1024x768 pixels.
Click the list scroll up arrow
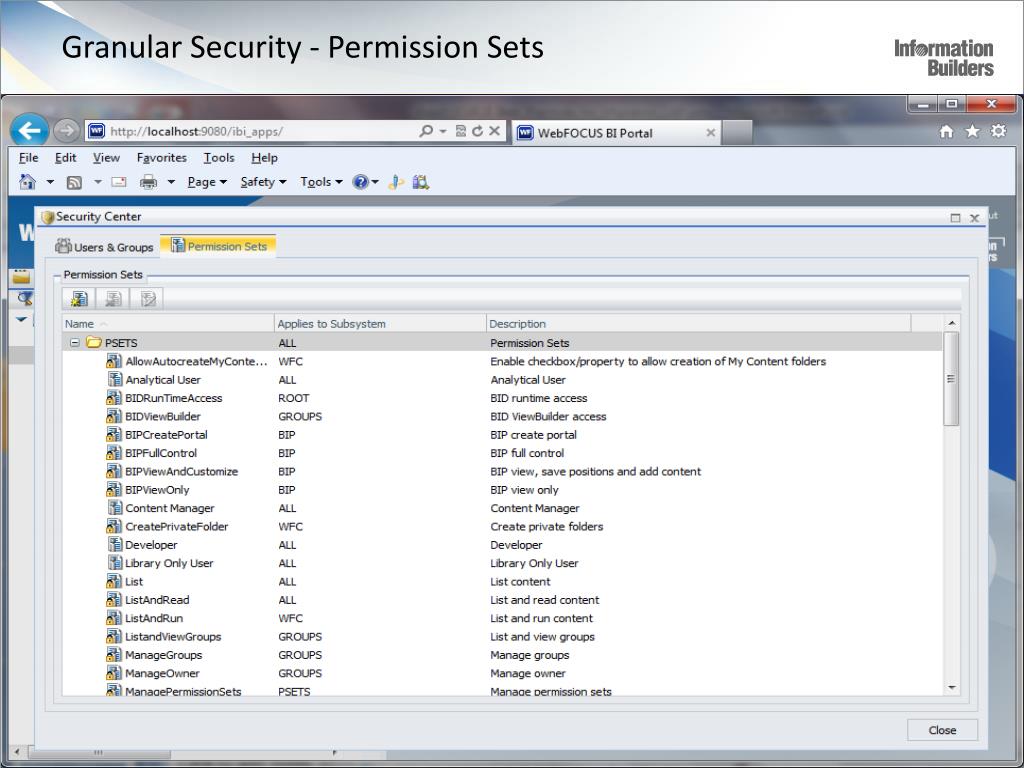(x=952, y=323)
